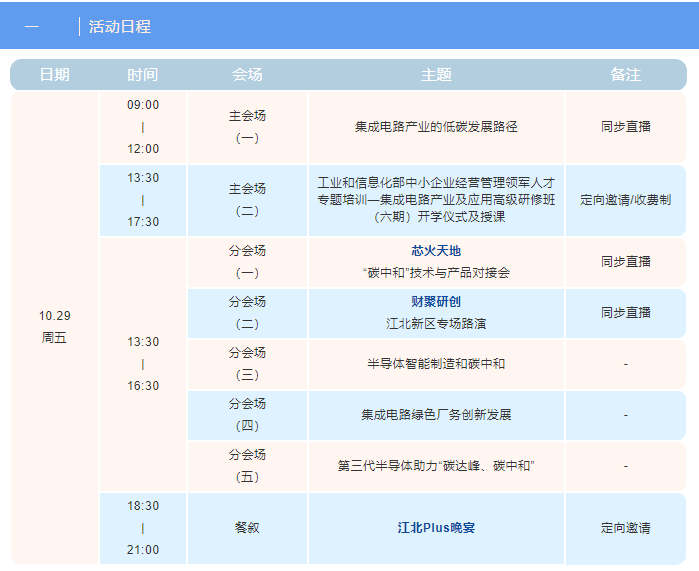Open the 芯火天地 session title
Viewport: 699px width, 571px height.
436,250
